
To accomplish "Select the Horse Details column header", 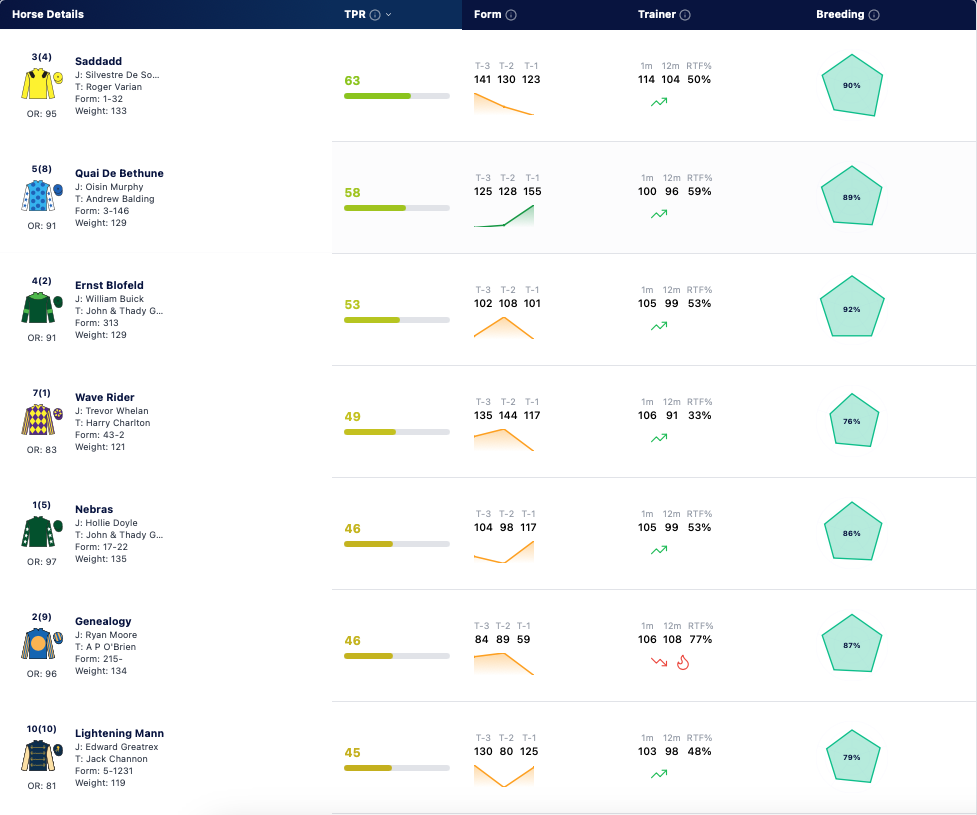I will pos(48,14).
